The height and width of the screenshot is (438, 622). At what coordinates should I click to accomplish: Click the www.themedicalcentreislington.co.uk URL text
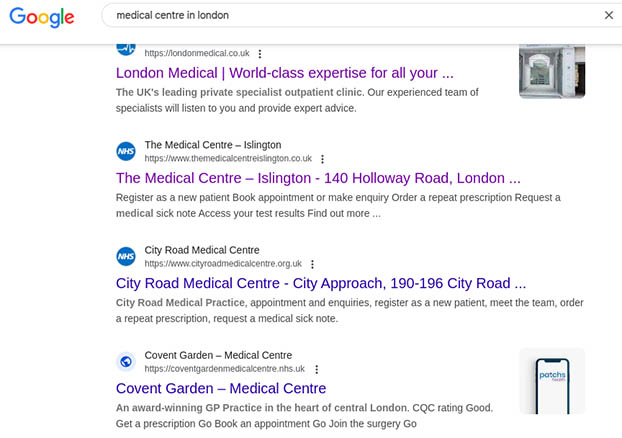tap(228, 159)
